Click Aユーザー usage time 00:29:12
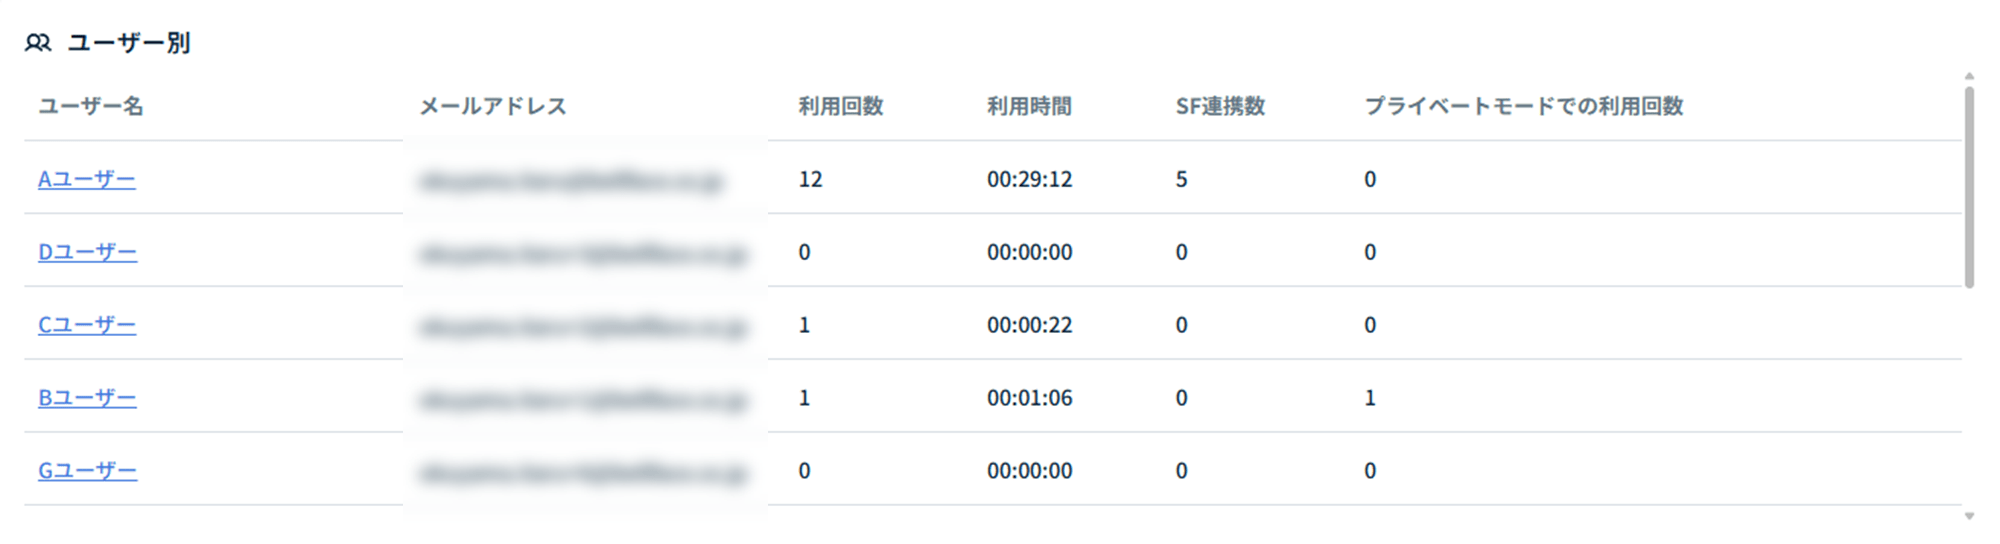The image size is (2000, 544). [x=1029, y=179]
